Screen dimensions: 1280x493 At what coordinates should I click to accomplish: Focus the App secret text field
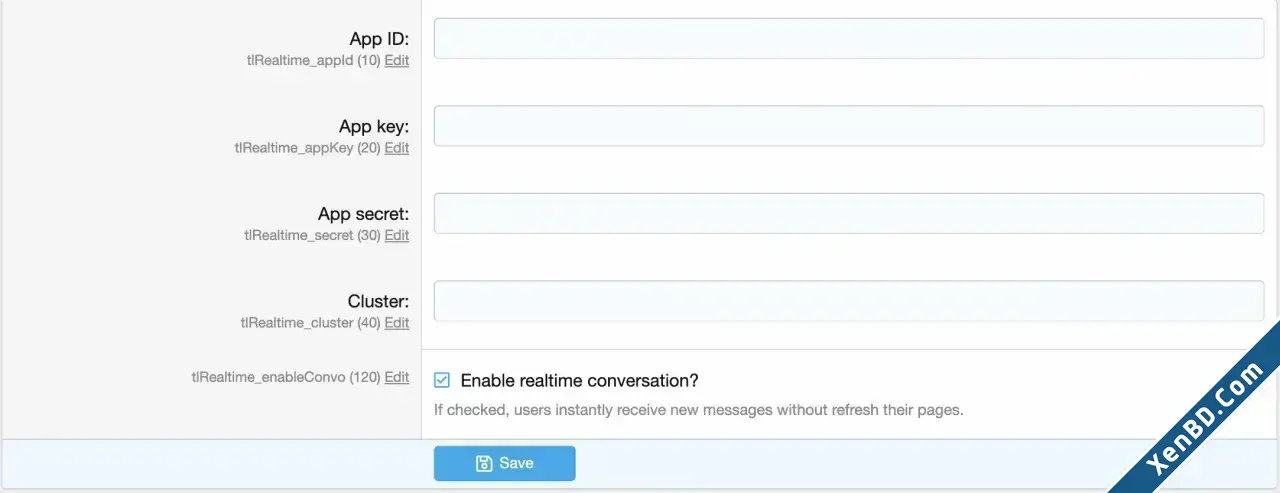849,213
